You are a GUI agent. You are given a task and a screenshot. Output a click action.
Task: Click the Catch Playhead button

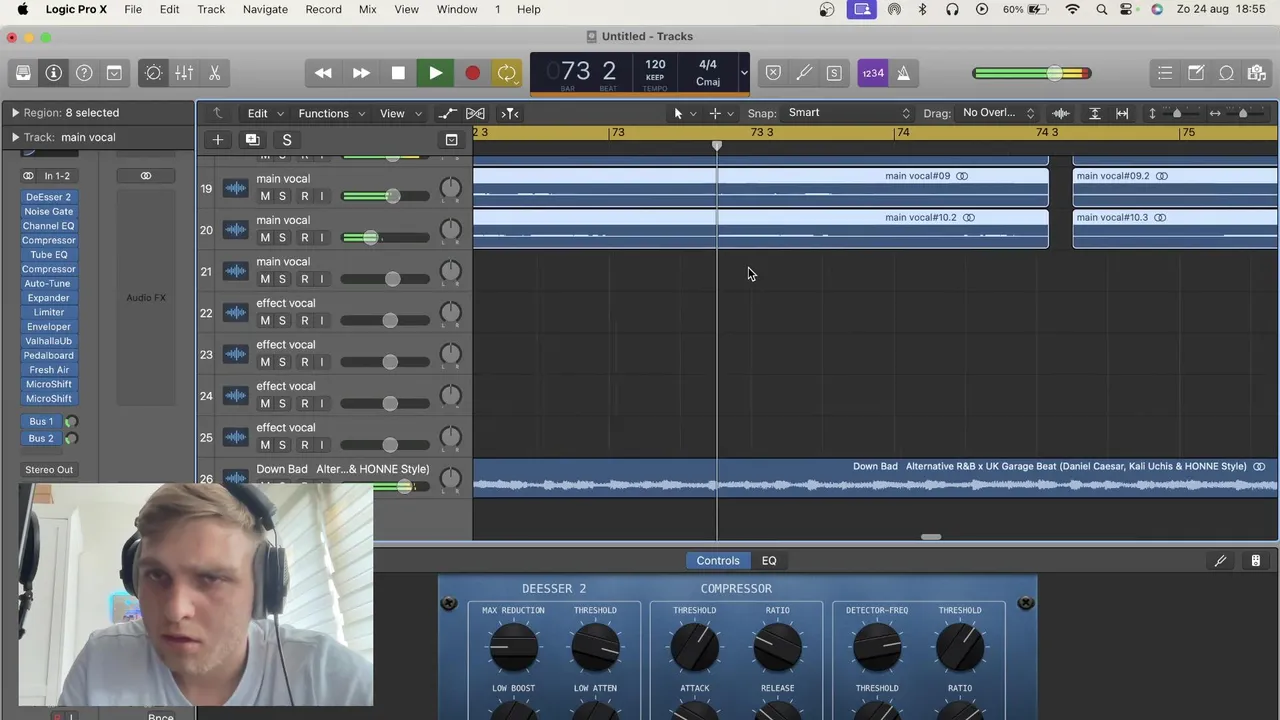510,114
